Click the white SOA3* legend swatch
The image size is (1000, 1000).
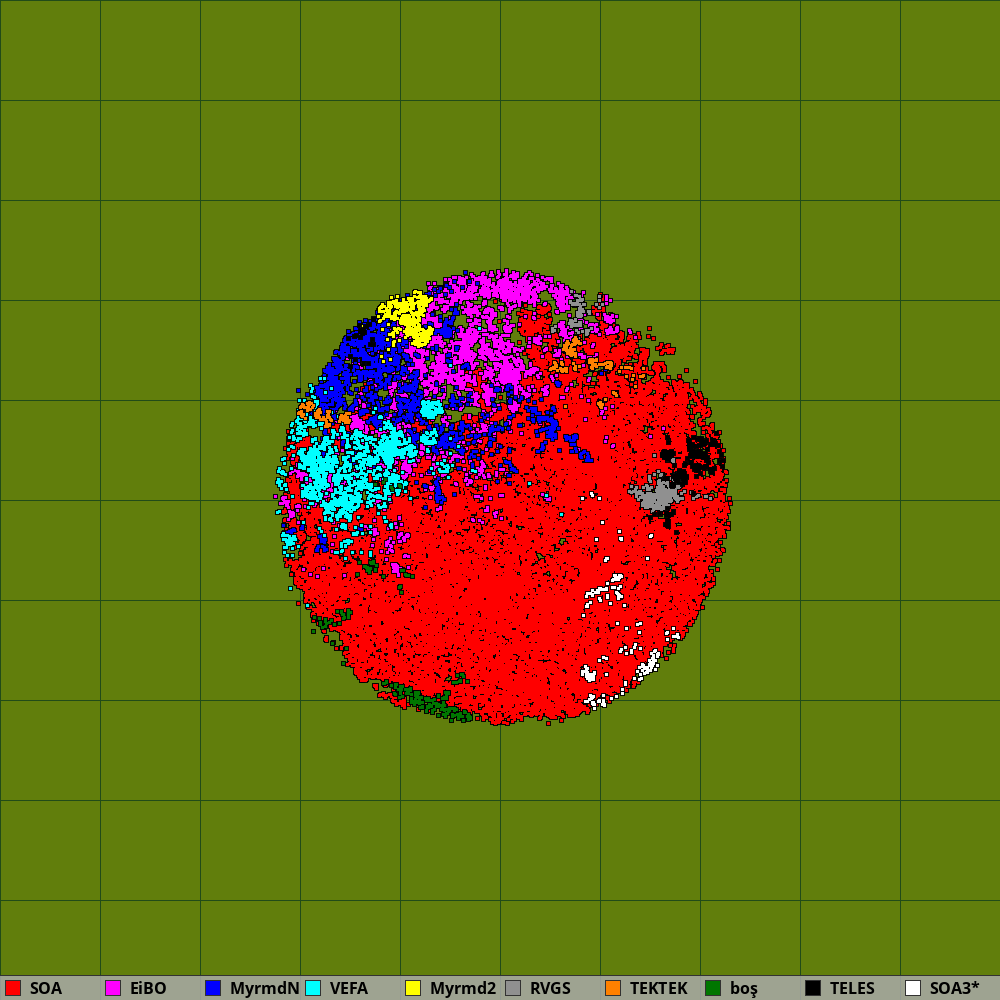[x=913, y=988]
